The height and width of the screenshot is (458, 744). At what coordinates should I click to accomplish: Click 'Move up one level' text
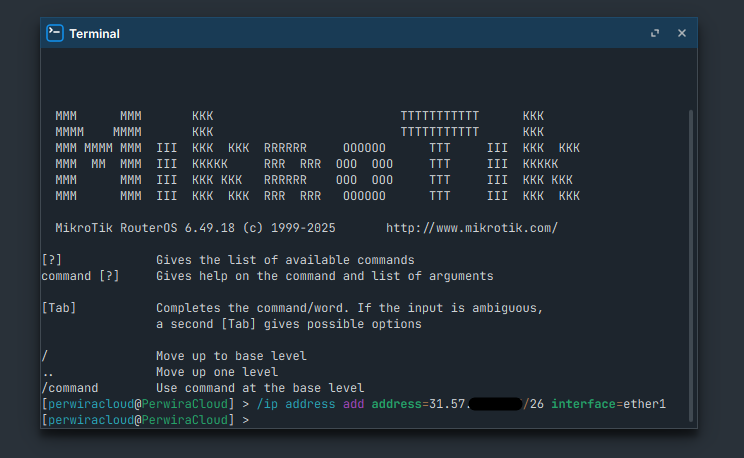pos(217,372)
